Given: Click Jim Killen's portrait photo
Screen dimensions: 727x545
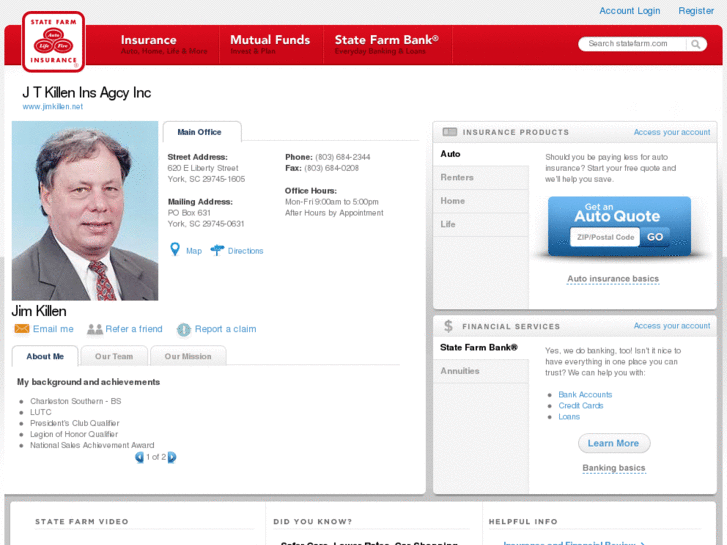Looking at the screenshot, I should pyautogui.click(x=85, y=211).
